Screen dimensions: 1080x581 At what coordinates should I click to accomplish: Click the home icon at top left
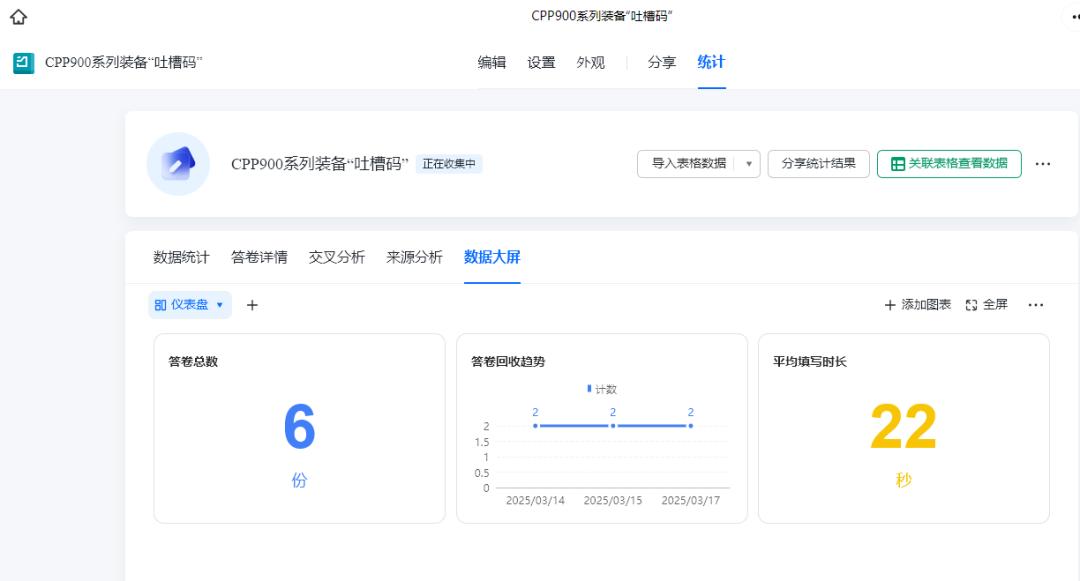pyautogui.click(x=18, y=17)
